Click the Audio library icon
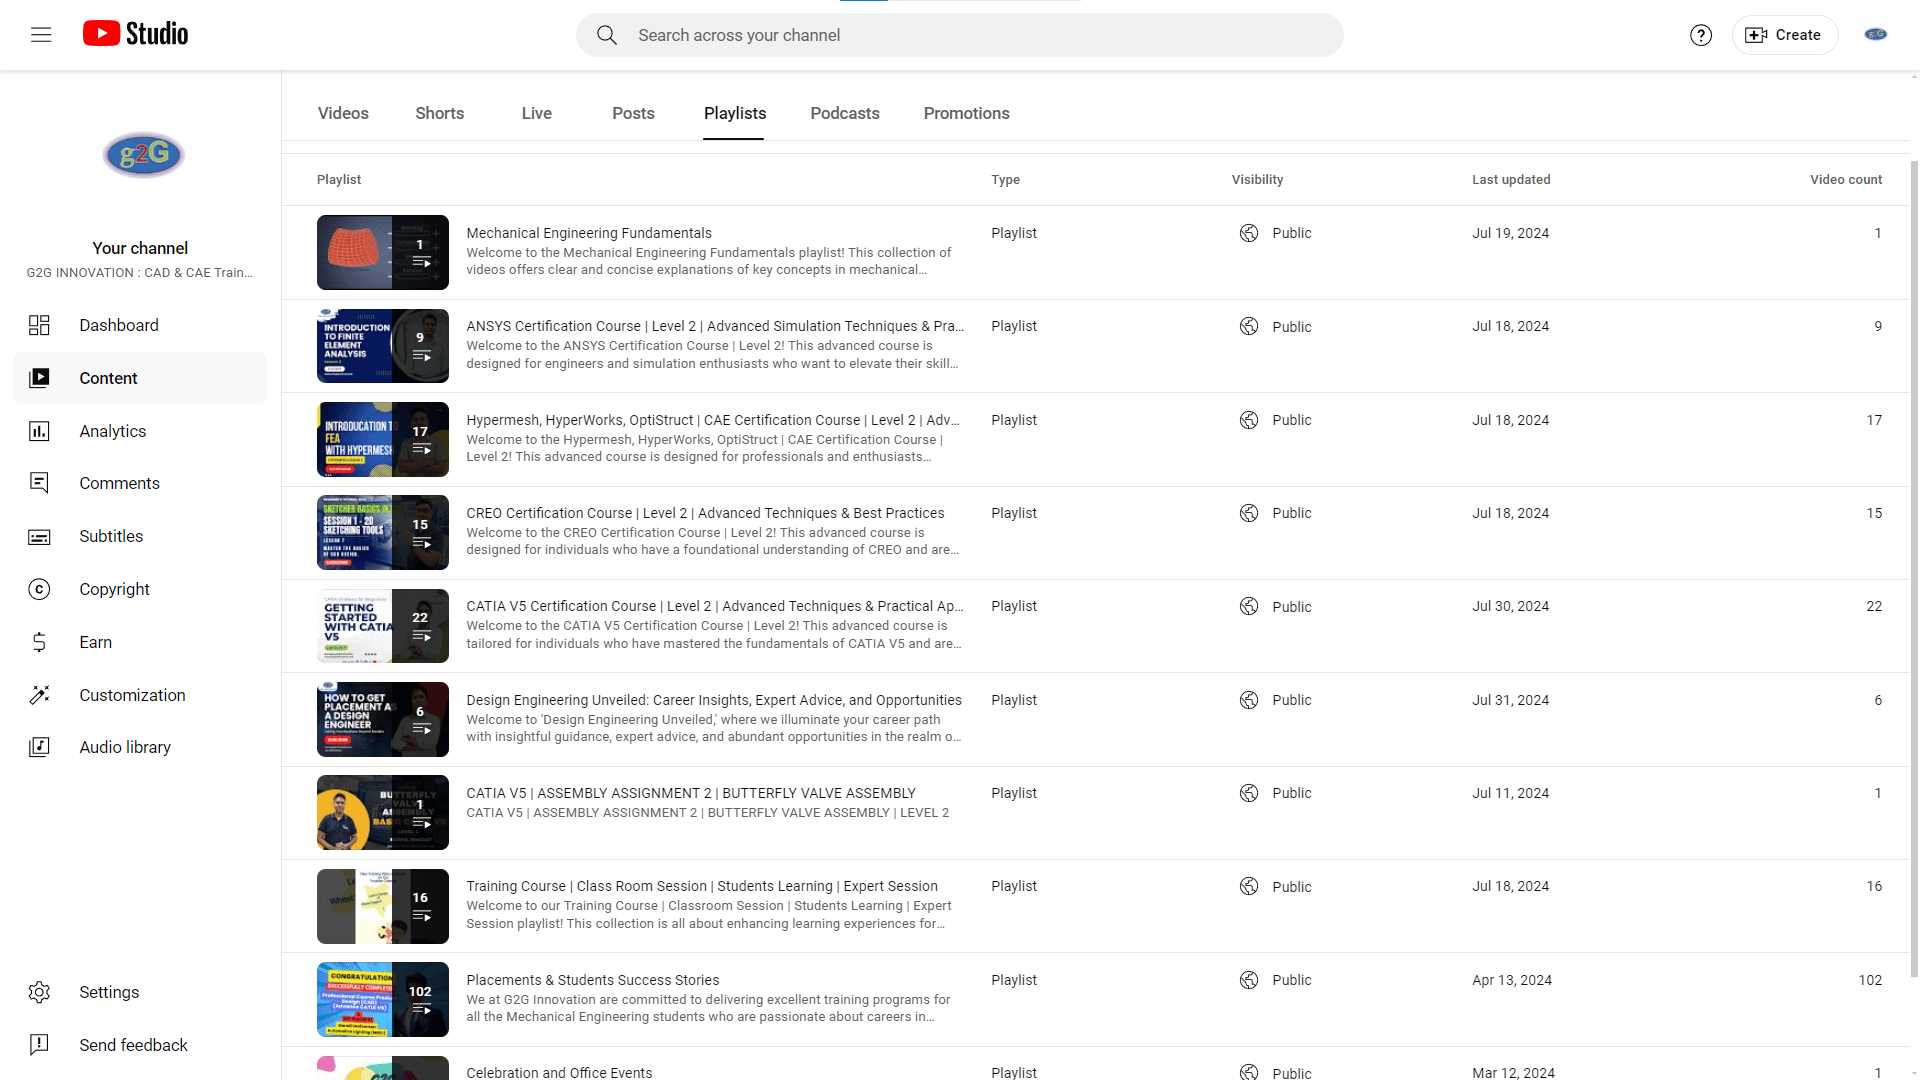Viewport: 1920px width, 1080px height. 39,747
